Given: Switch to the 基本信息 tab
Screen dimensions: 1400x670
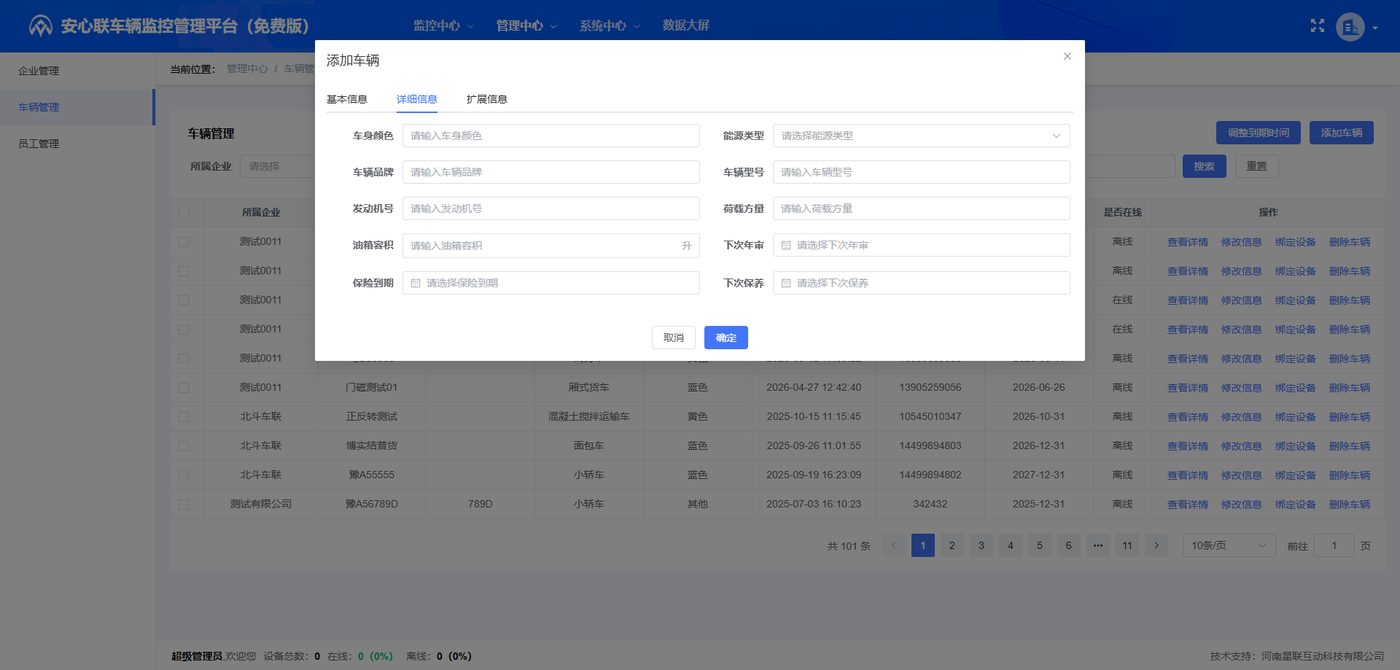Looking at the screenshot, I should tap(347, 99).
